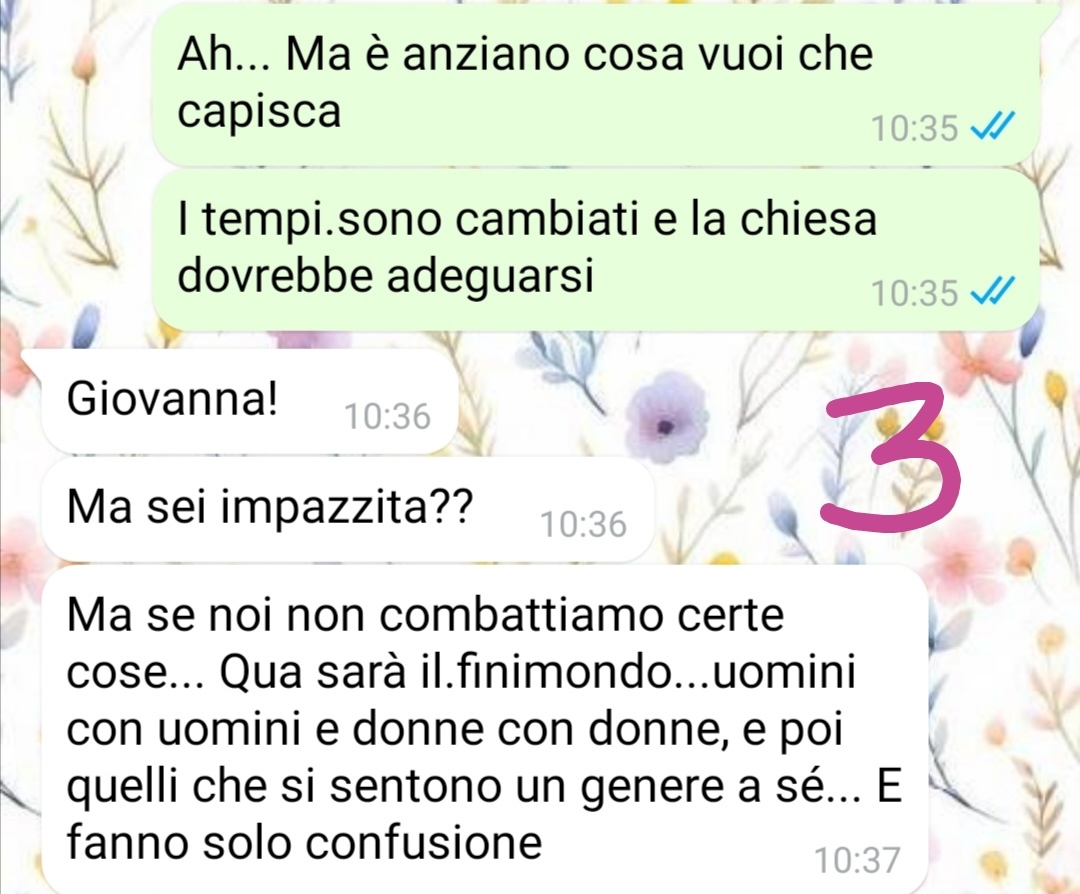
Task: Tap the 10:36 timestamp beside "Ma sei impazzita??"
Action: click(583, 524)
